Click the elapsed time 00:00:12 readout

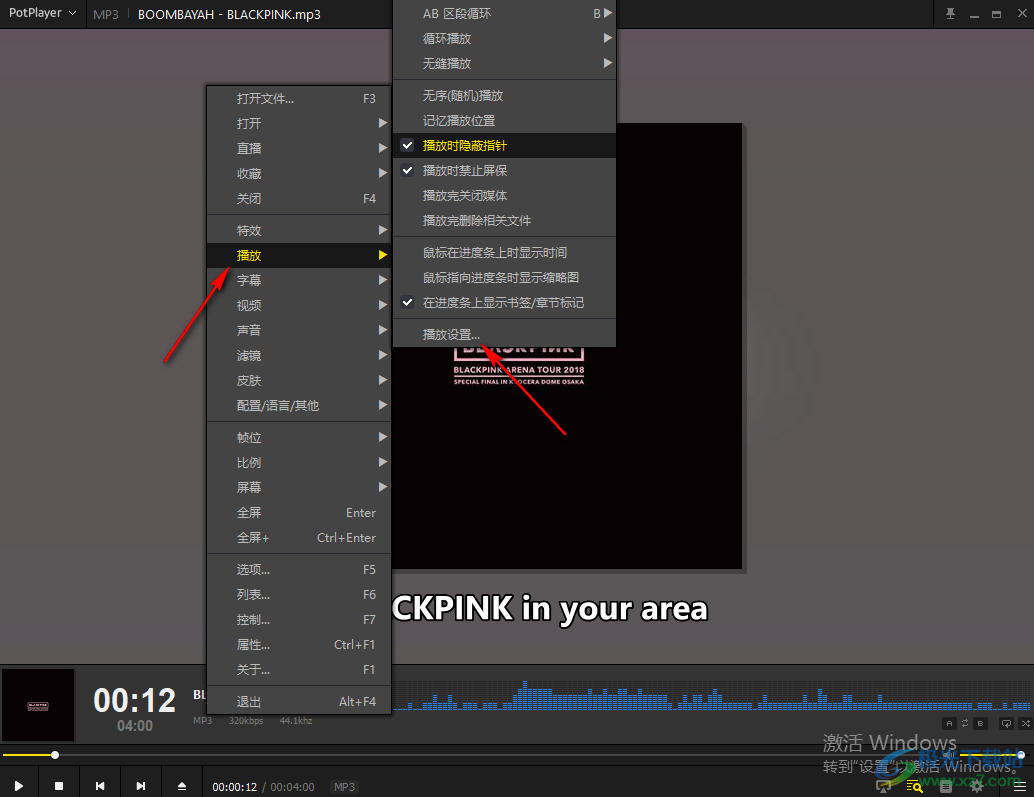point(235,786)
